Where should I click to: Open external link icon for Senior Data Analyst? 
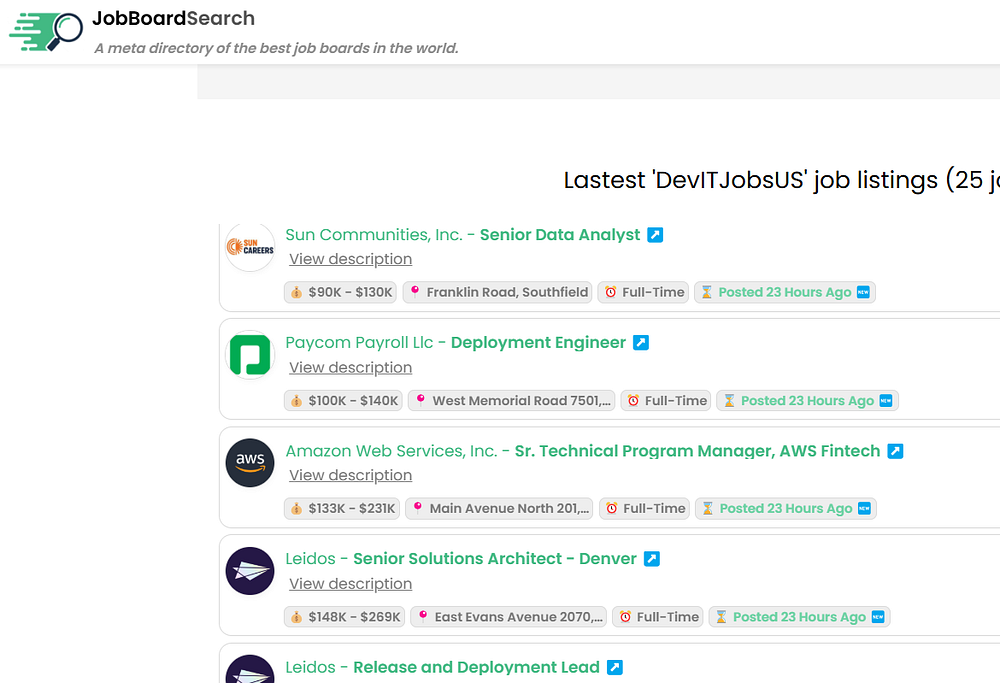tap(655, 235)
